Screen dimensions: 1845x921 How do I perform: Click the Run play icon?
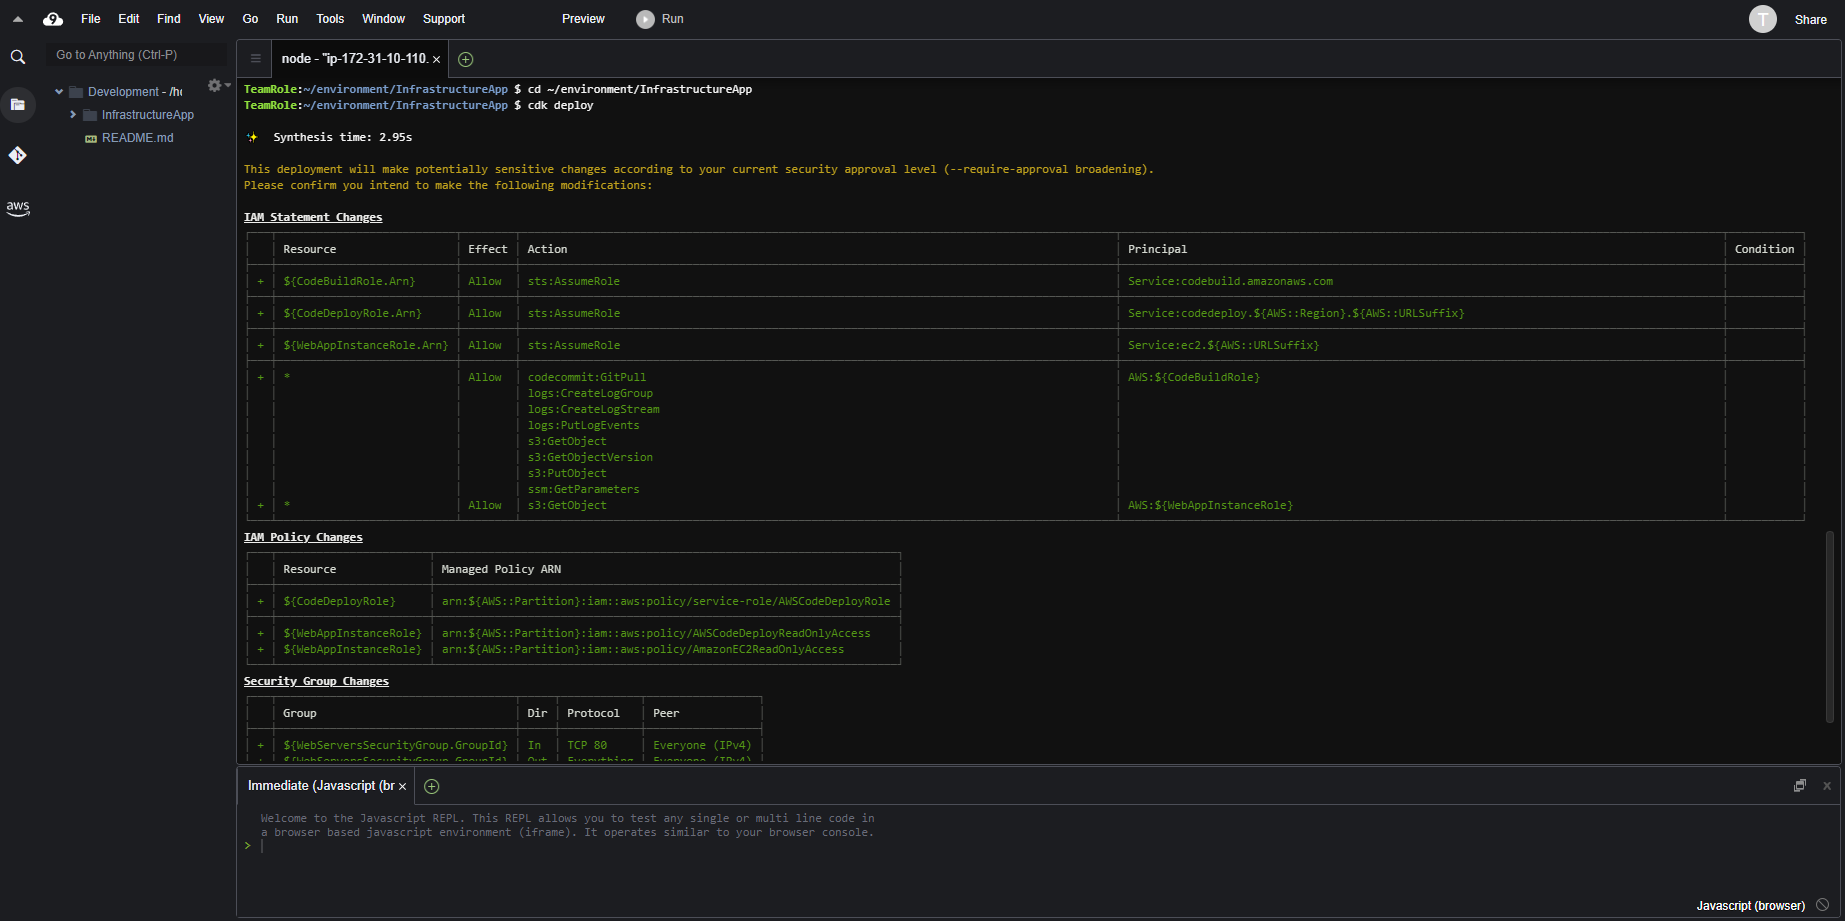click(x=646, y=19)
